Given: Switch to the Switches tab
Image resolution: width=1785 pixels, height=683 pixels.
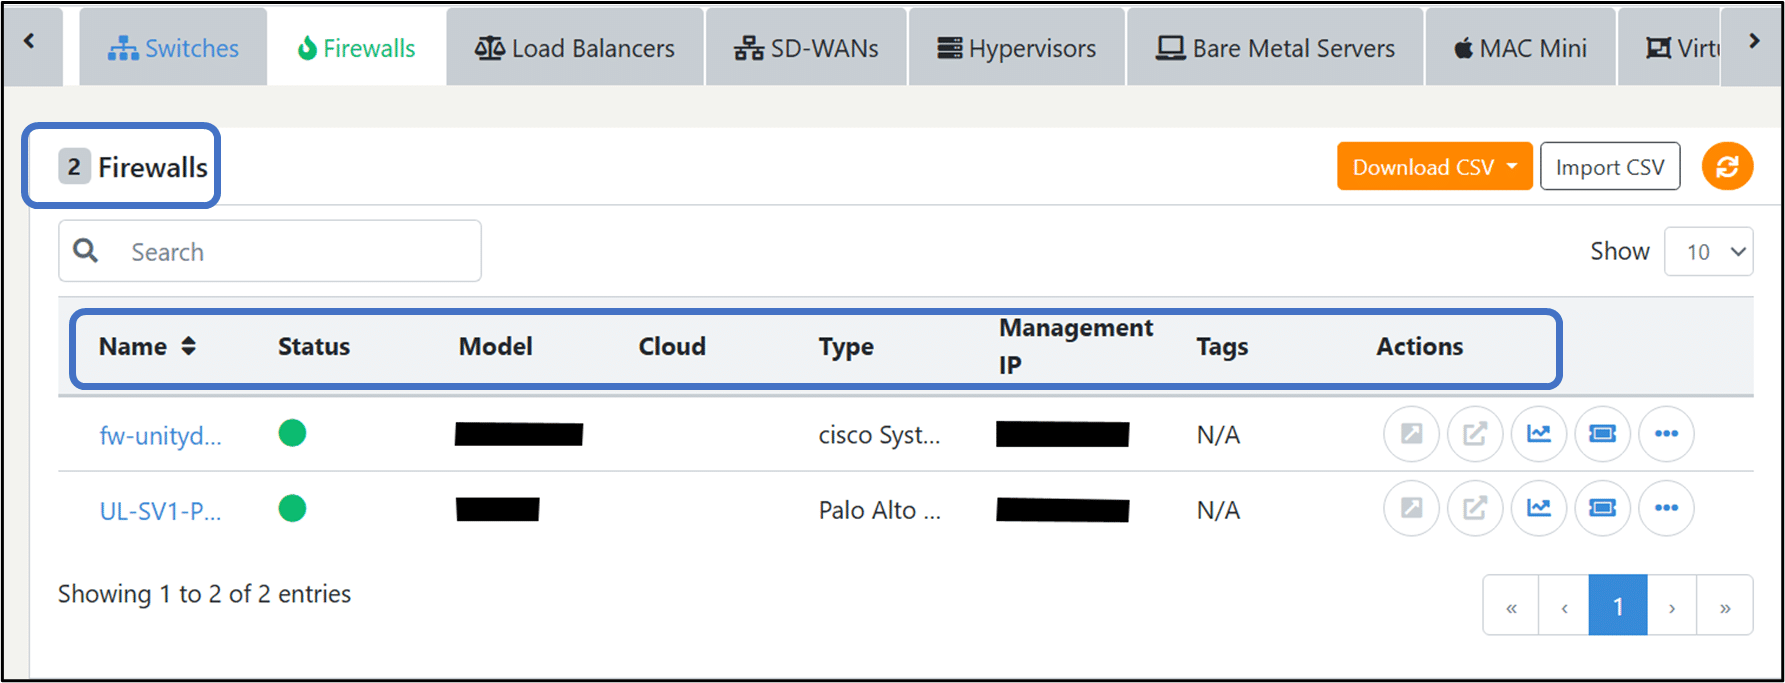Looking at the screenshot, I should coord(173,48).
